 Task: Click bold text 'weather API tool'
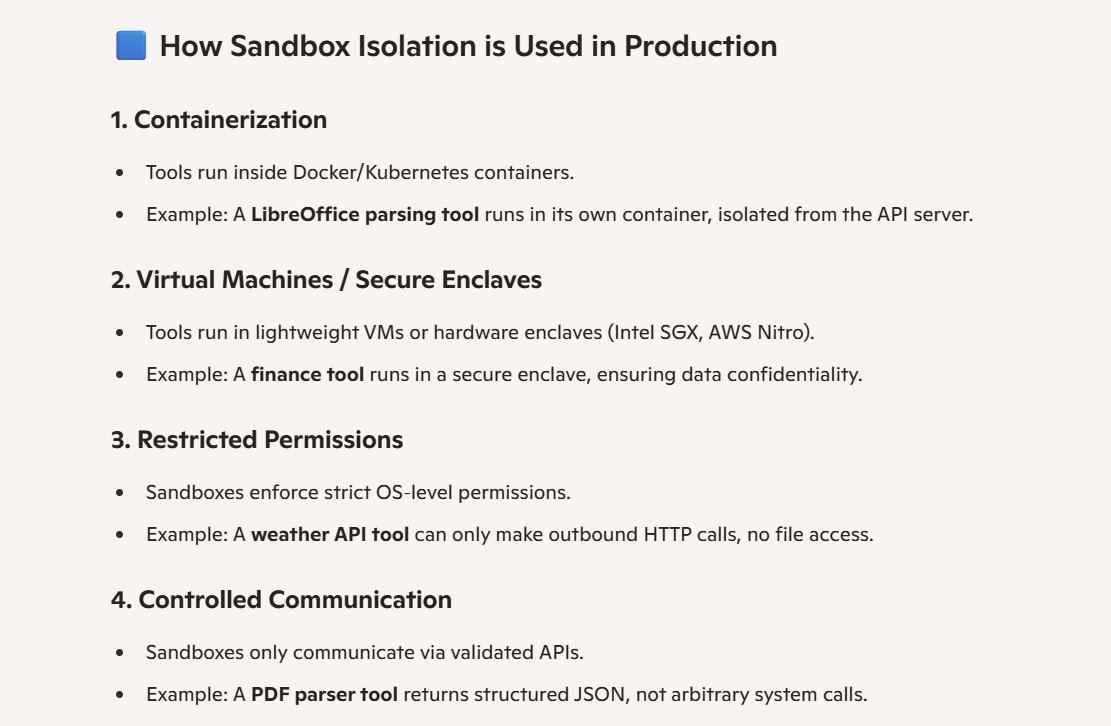(330, 535)
